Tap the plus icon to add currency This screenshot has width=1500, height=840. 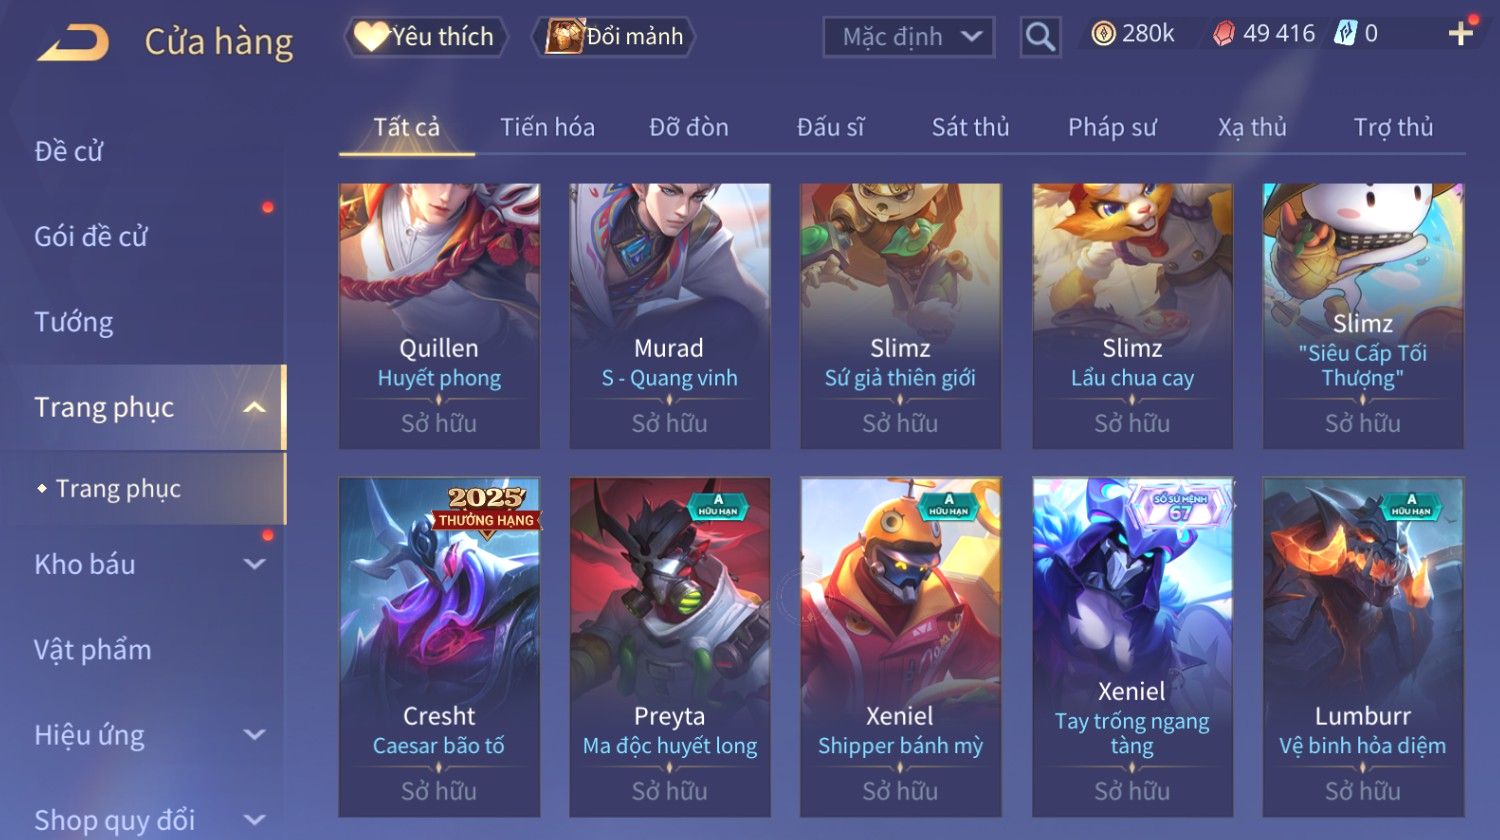1460,34
